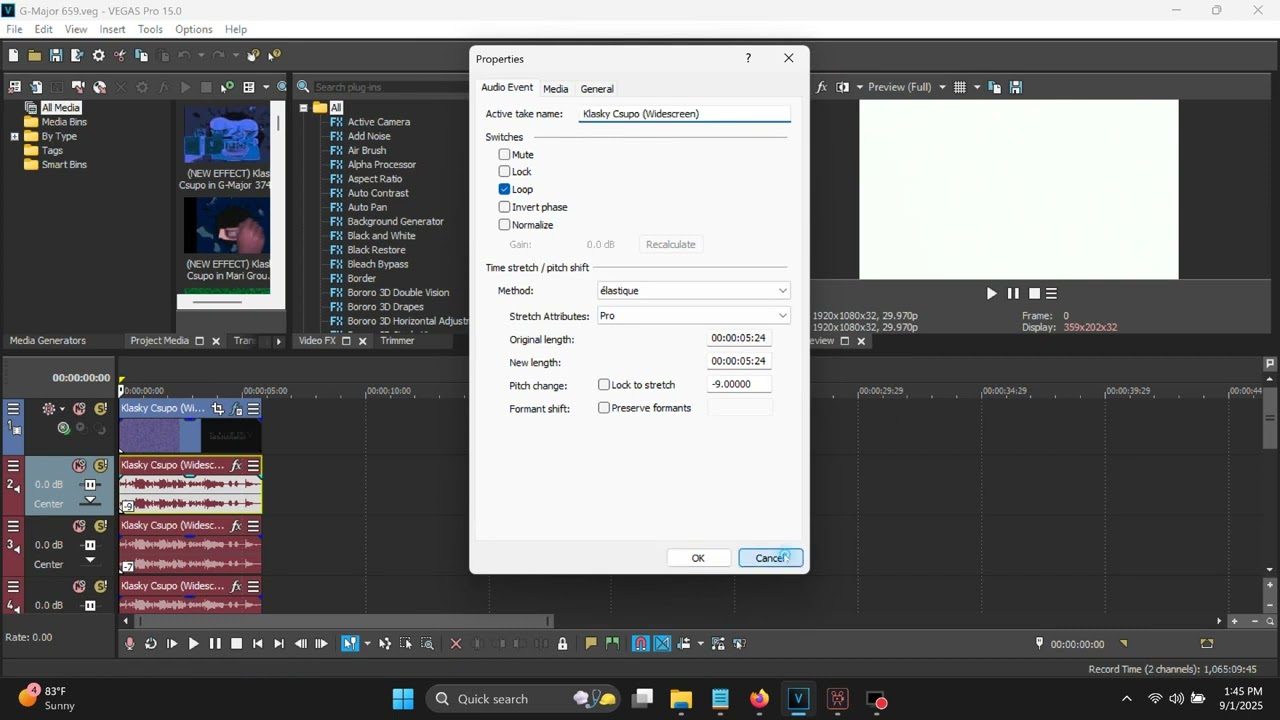The height and width of the screenshot is (720, 1280).
Task: Toggle Automatic Crossfades icon
Action: pyautogui.click(x=662, y=644)
